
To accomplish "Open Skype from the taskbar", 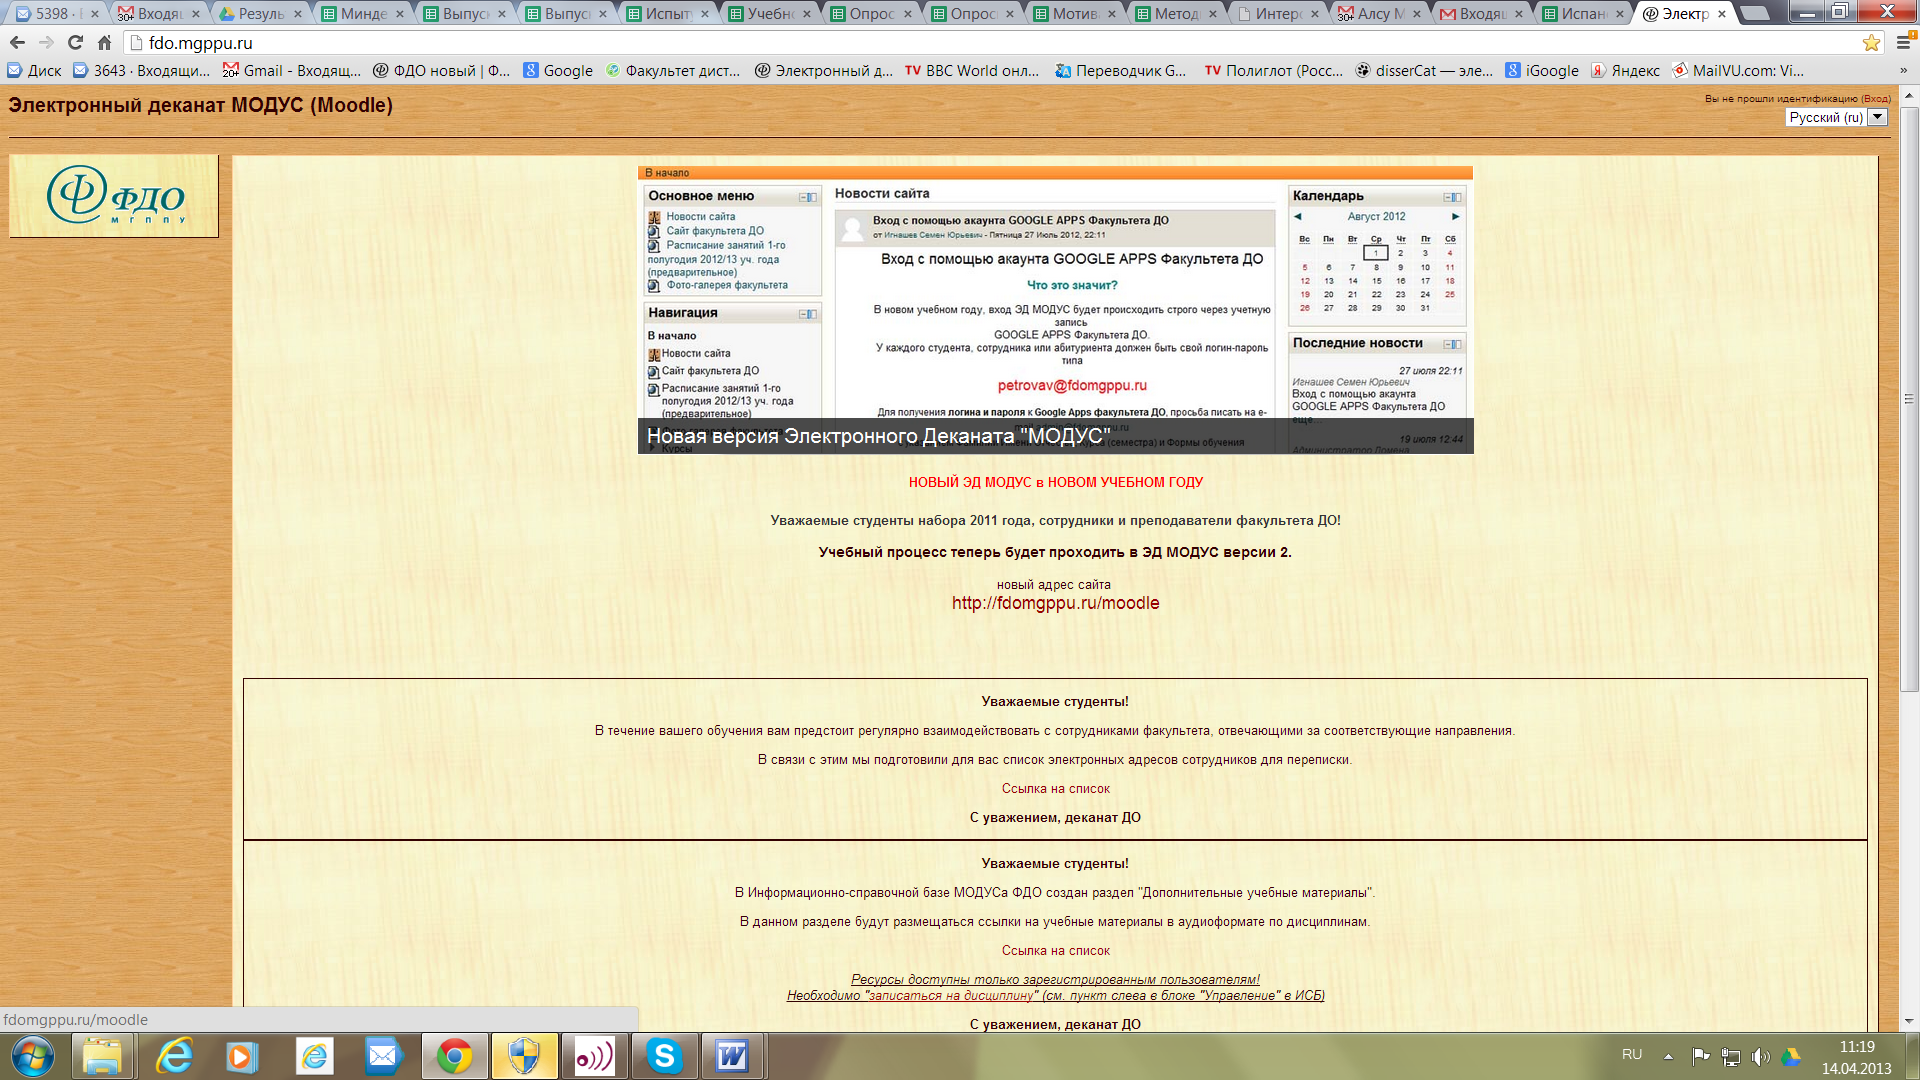I will click(x=664, y=1056).
